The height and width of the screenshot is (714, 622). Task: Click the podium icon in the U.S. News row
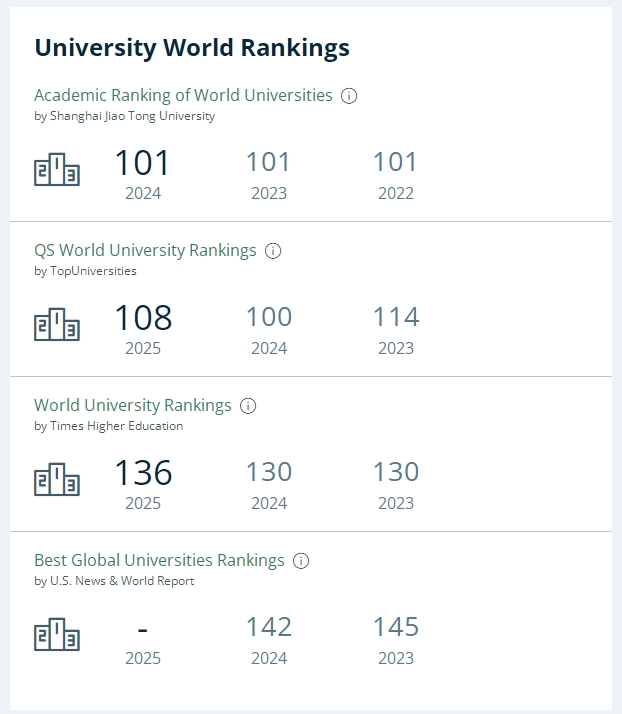(x=57, y=635)
